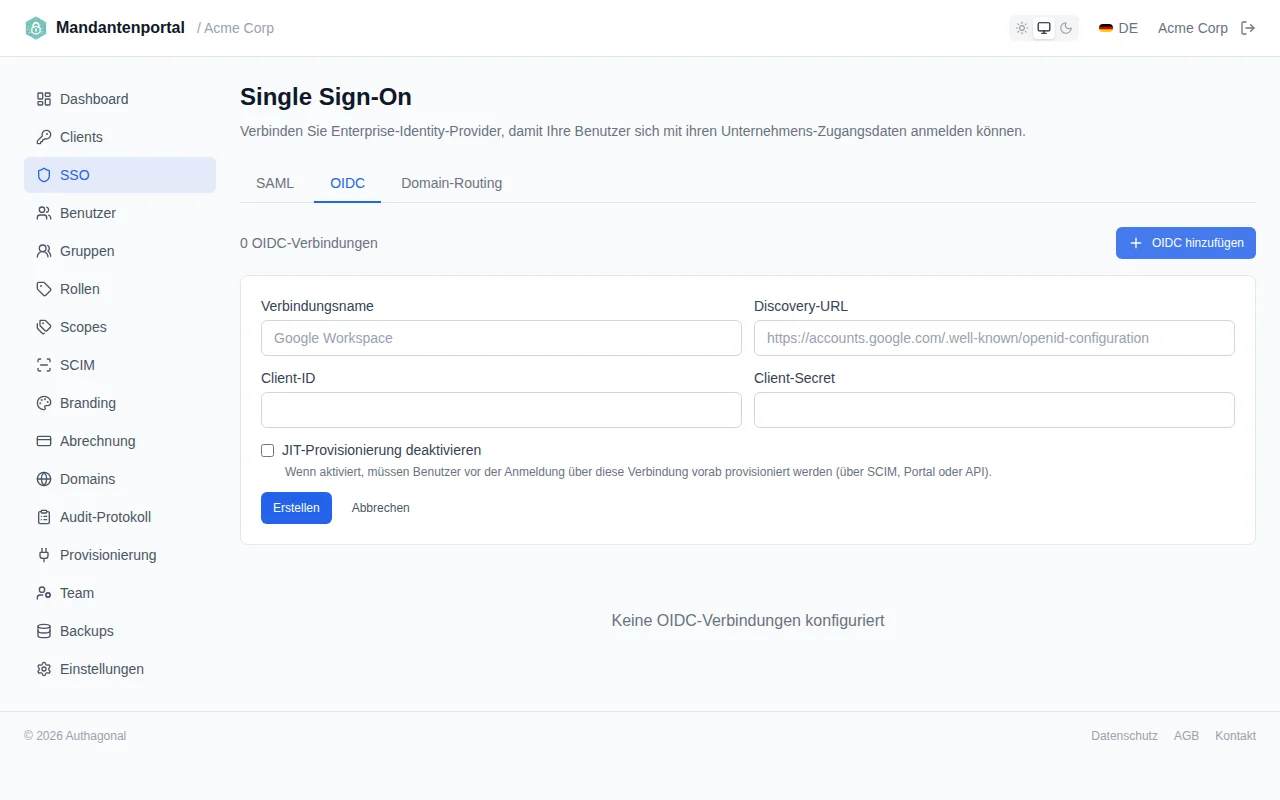Enable JIT-Provisionierung deaktivieren checkbox

tap(268, 451)
